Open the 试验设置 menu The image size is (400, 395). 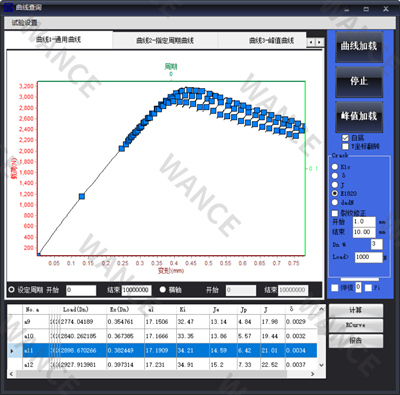[24, 23]
